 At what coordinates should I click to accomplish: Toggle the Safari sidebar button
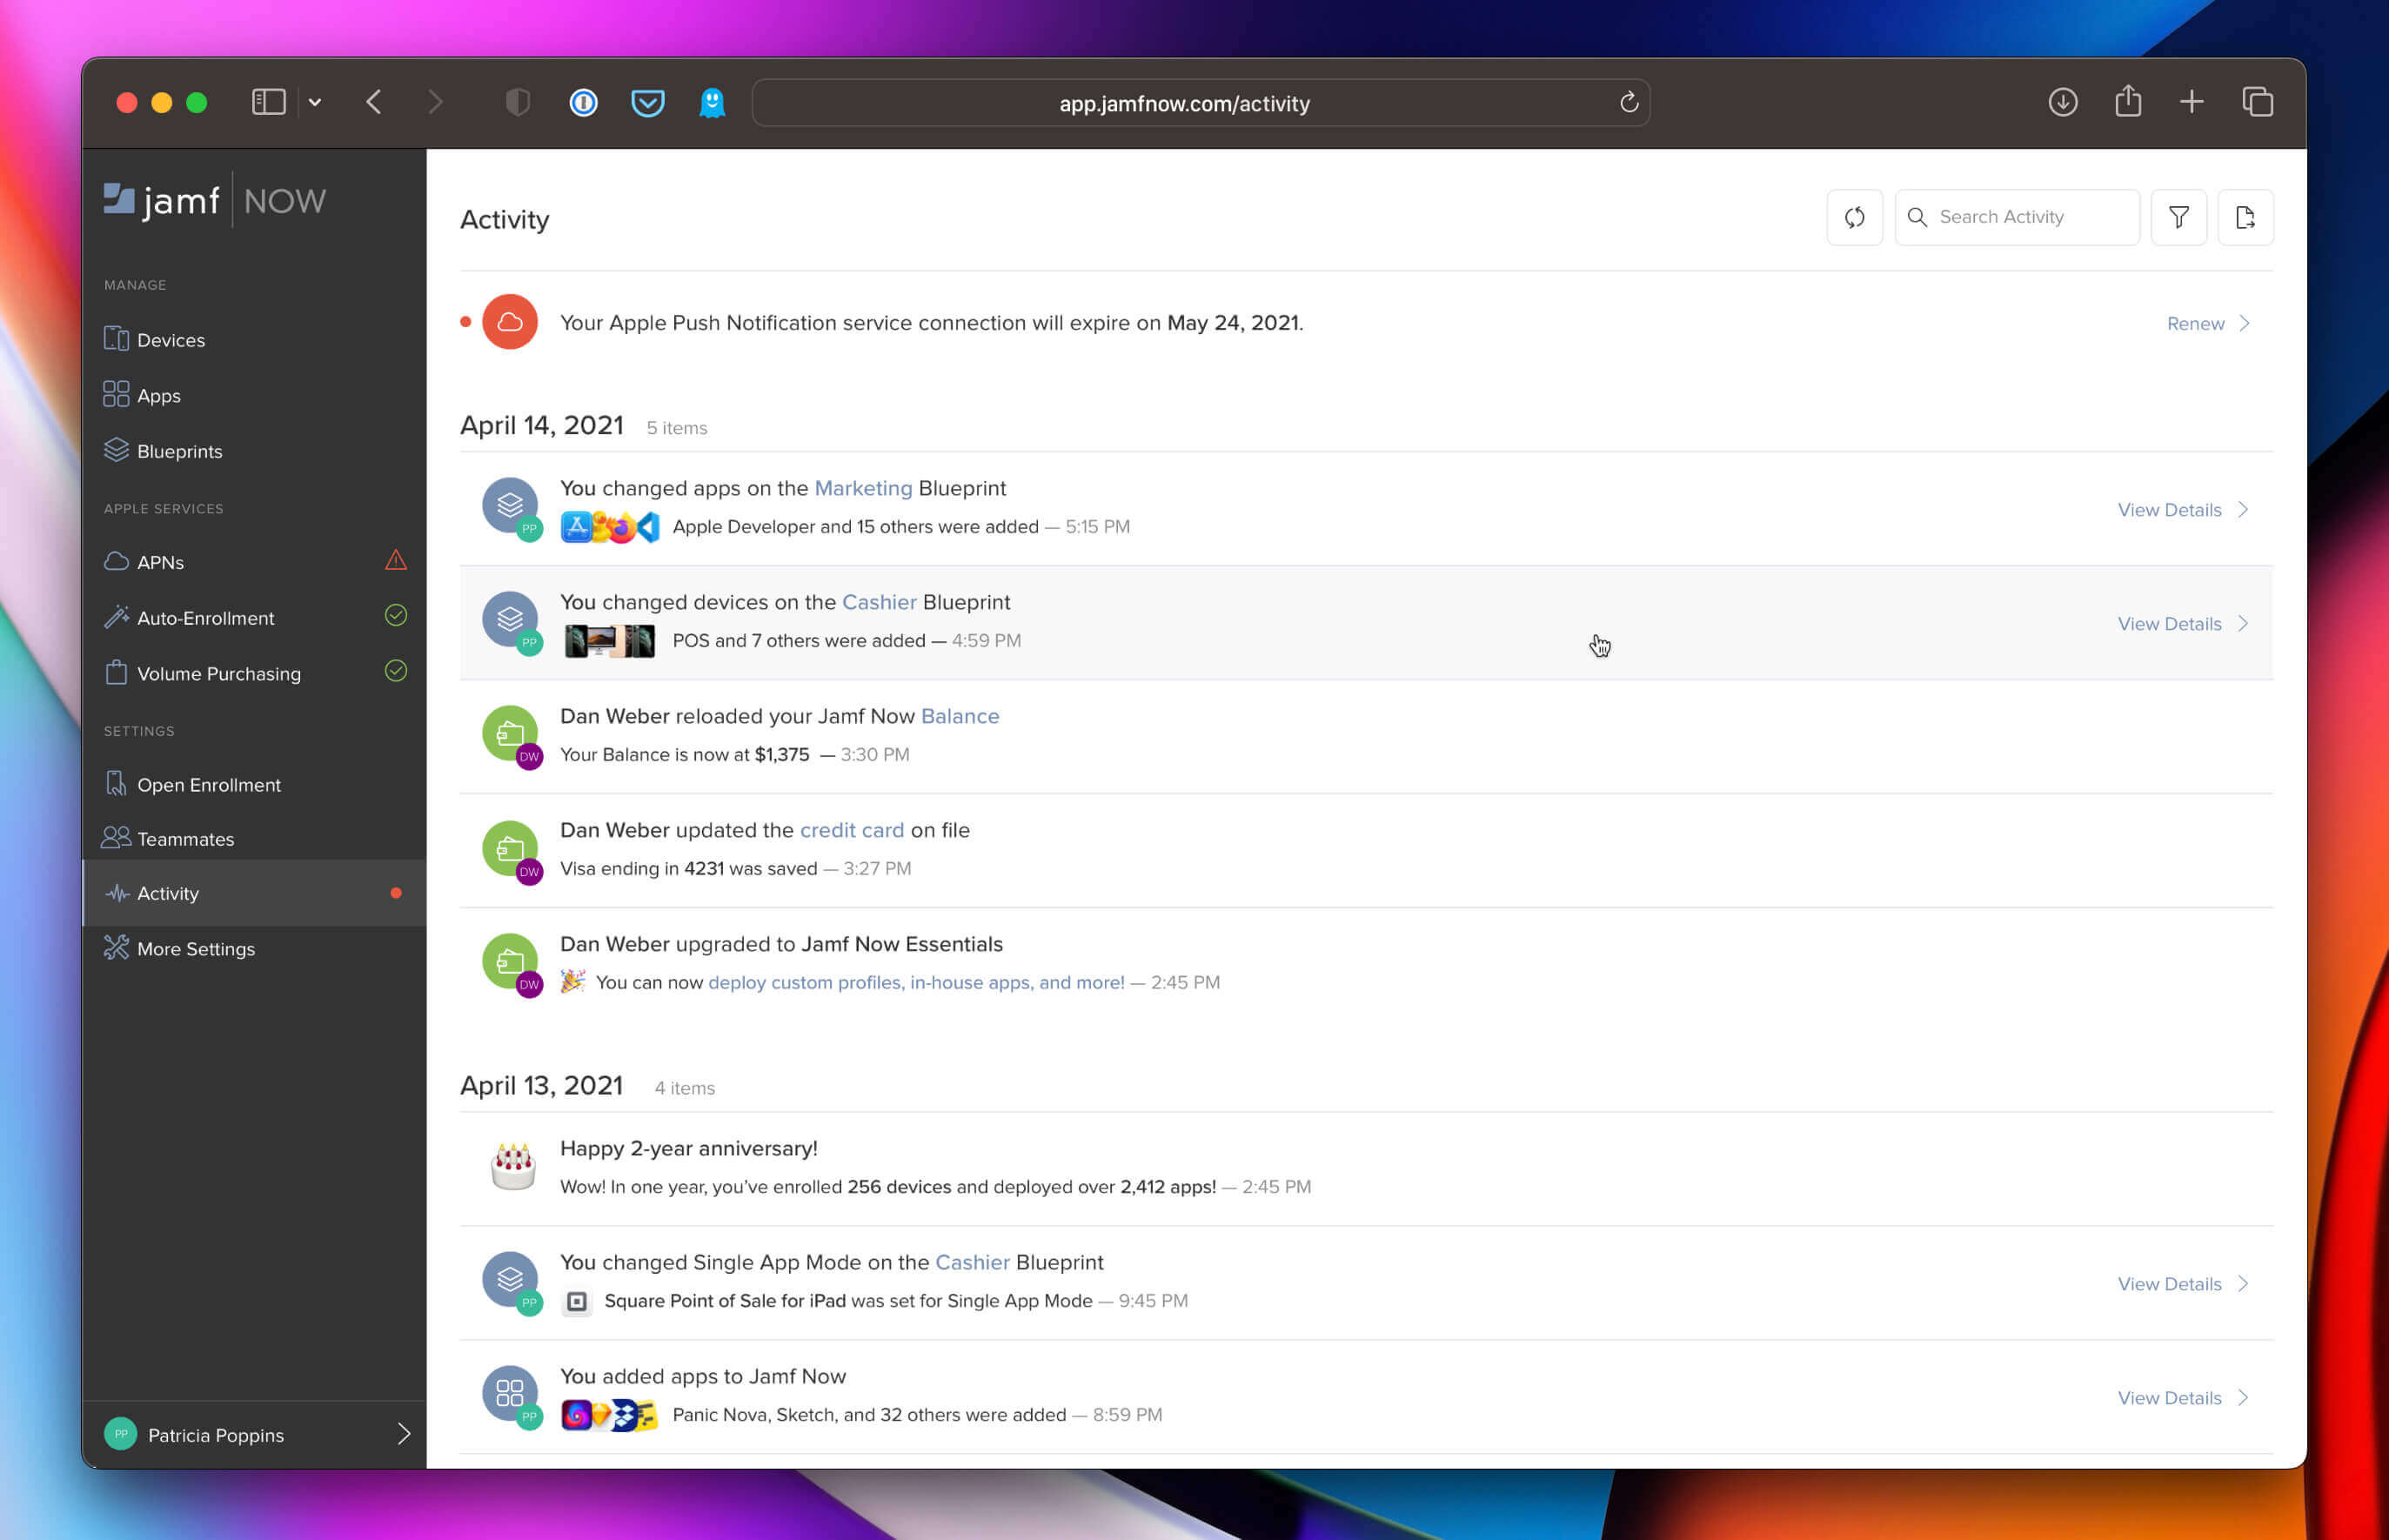tap(269, 102)
